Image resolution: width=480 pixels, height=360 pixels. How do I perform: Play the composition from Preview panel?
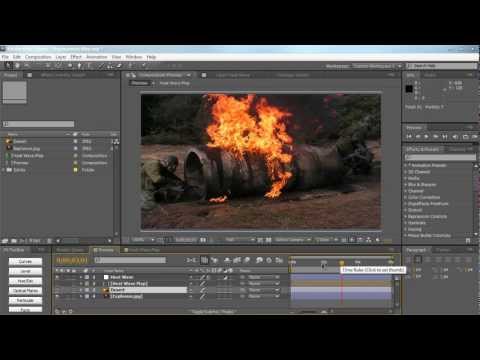point(426,137)
